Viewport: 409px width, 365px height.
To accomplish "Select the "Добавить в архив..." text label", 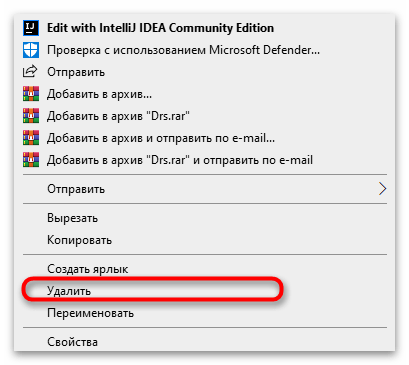I will [99, 94].
